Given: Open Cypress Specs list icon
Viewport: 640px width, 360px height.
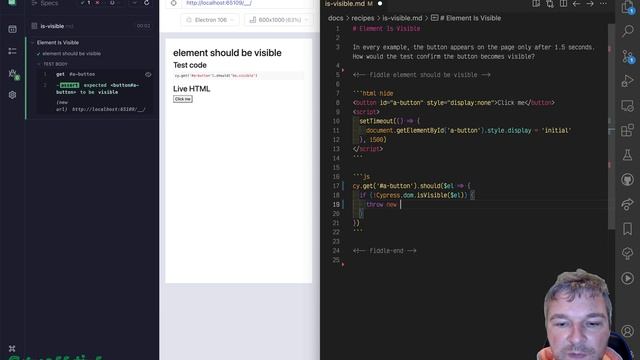Looking at the screenshot, I should coord(12,51).
